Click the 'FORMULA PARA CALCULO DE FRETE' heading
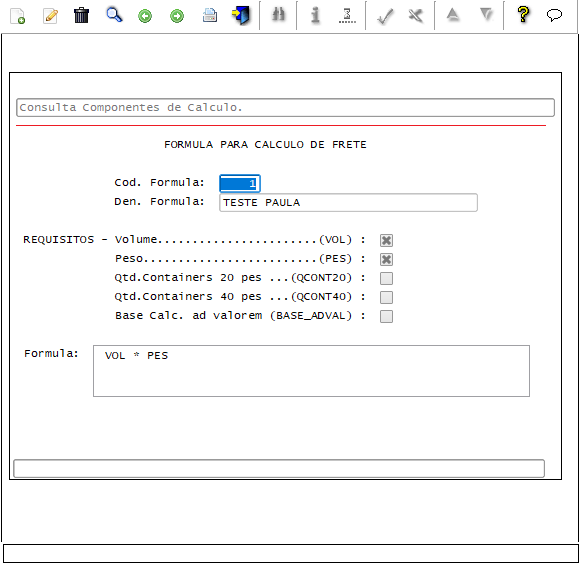This screenshot has width=582, height=568. pyautogui.click(x=265, y=144)
